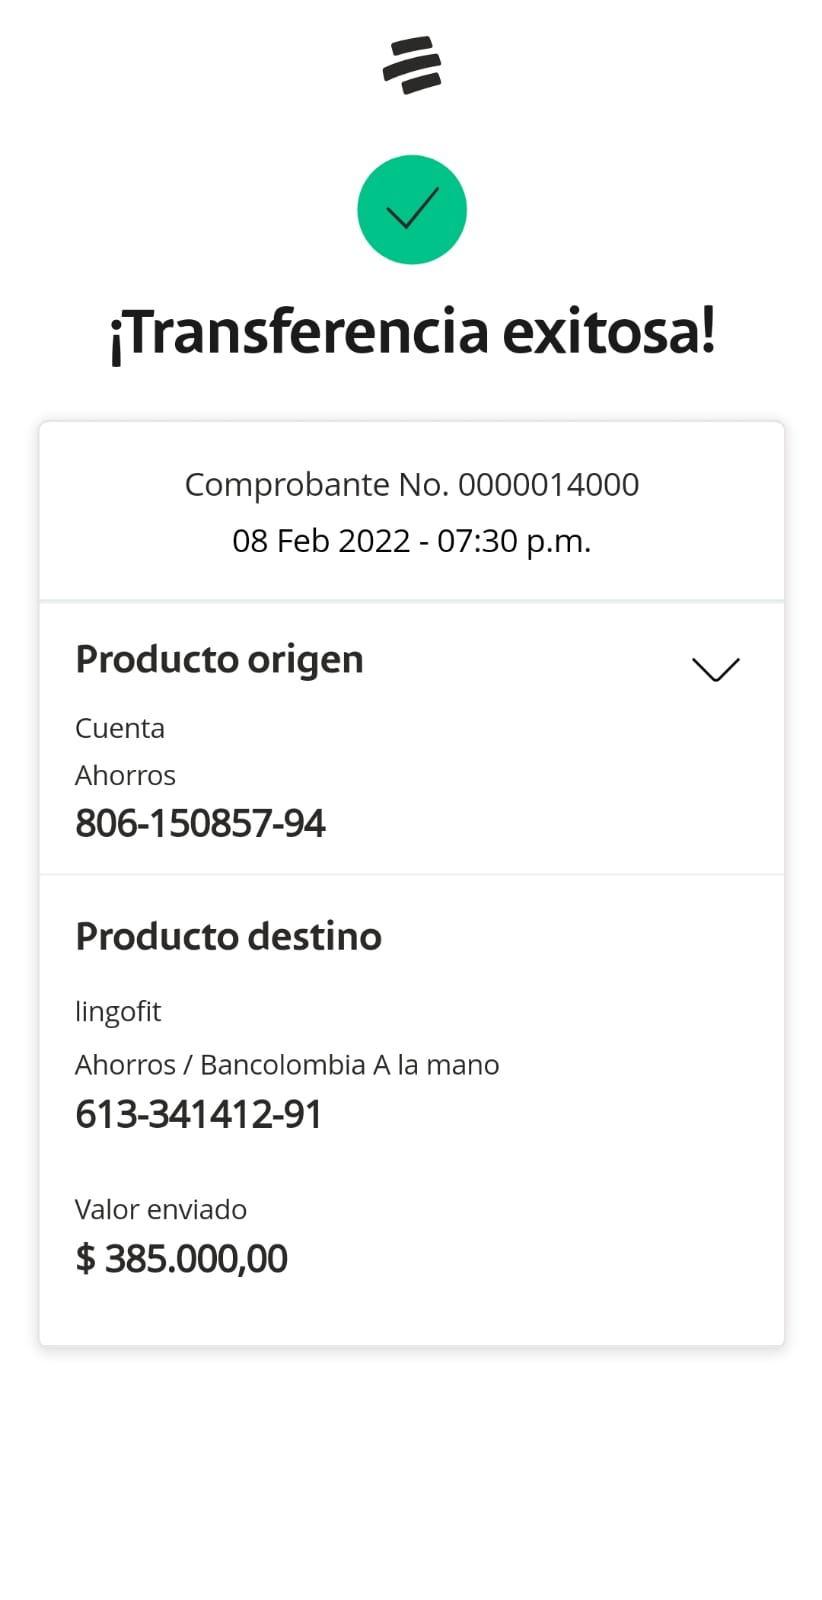Click the sent amount $ 385.000,00
822x1600 pixels.
coord(181,1259)
